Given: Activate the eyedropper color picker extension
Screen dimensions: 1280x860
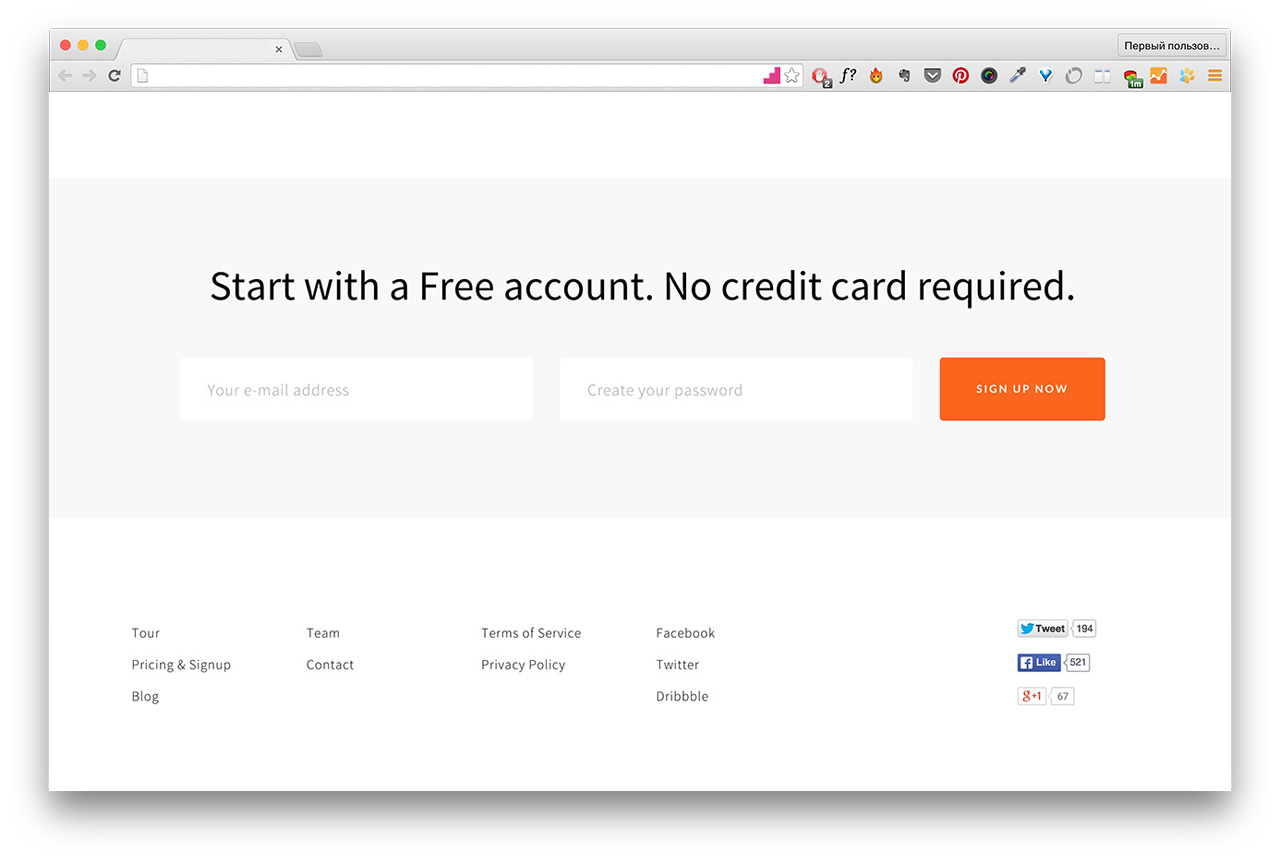Looking at the screenshot, I should pyautogui.click(x=1017, y=75).
